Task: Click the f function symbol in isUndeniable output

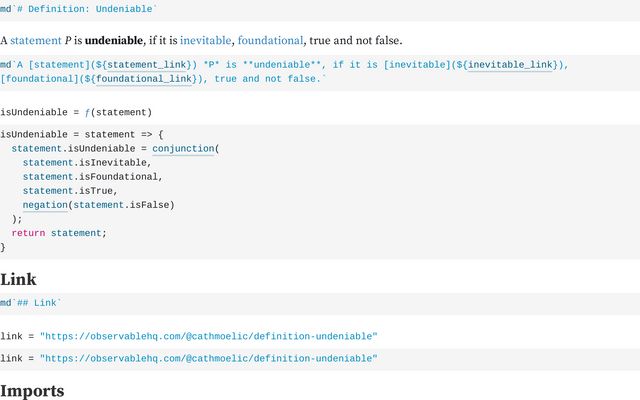Action: (87, 113)
